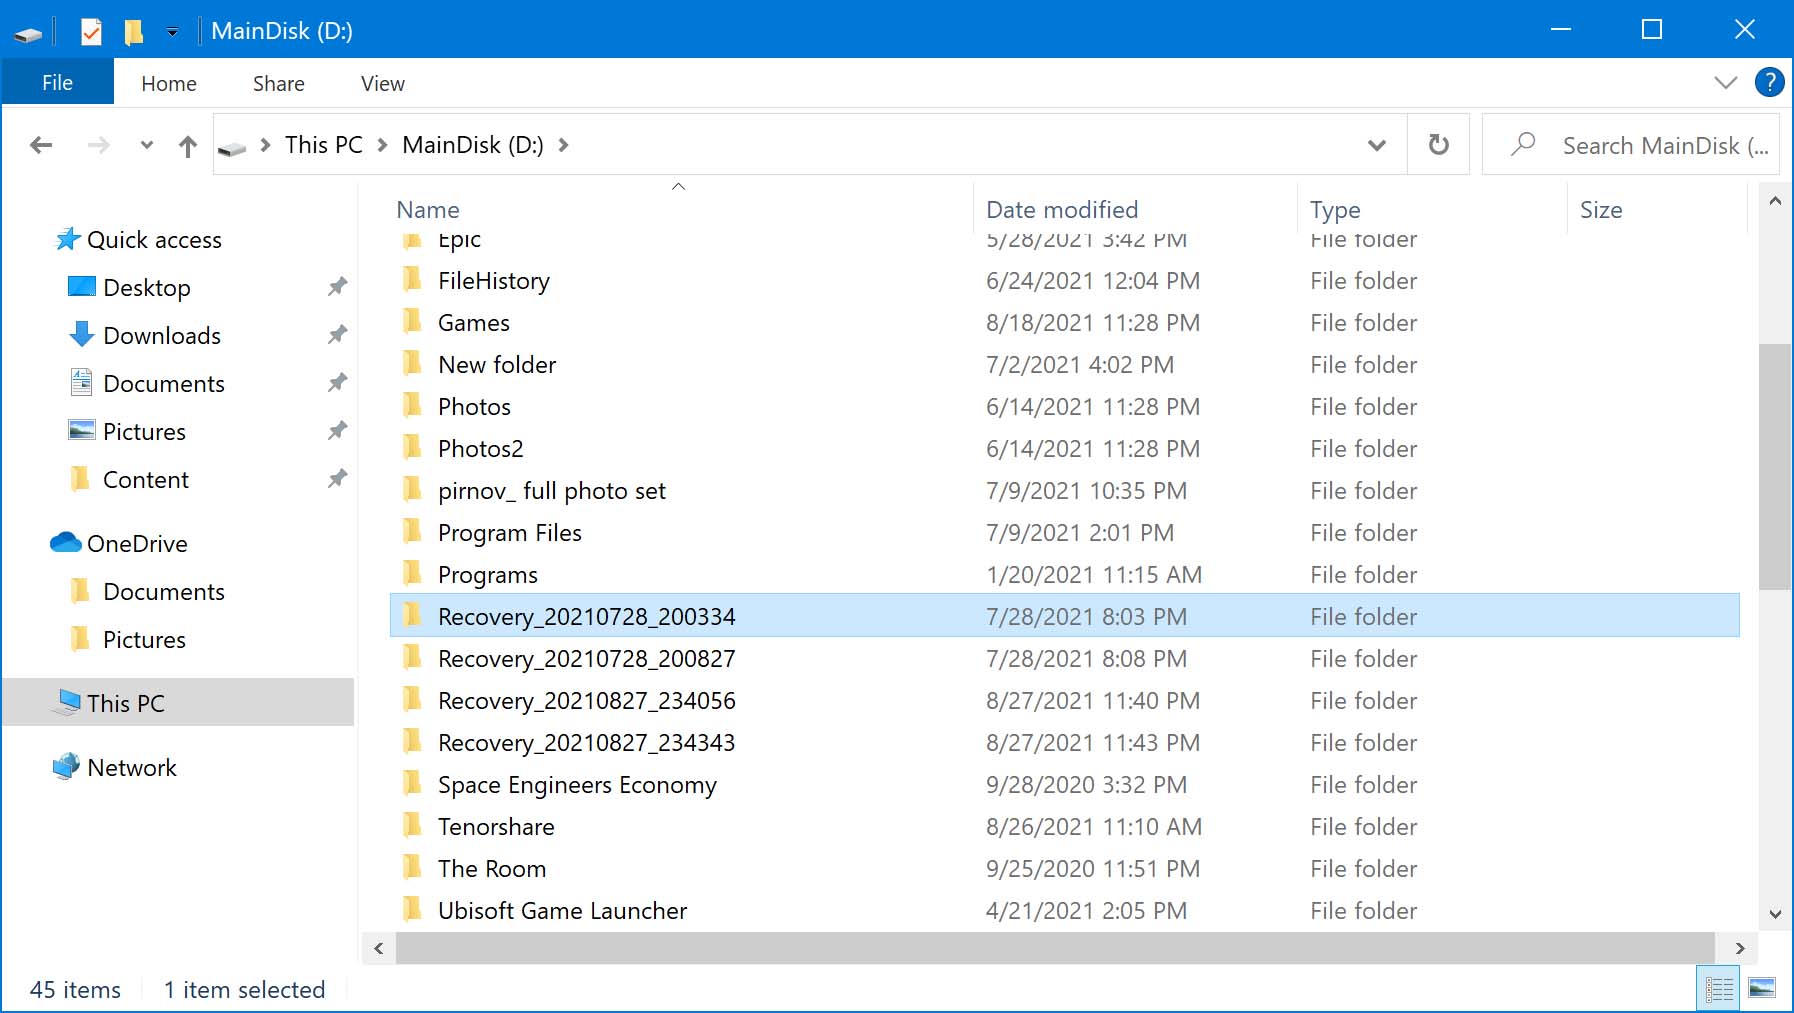Click the Tenorshare folder icon
The height and width of the screenshot is (1013, 1794).
coord(412,825)
